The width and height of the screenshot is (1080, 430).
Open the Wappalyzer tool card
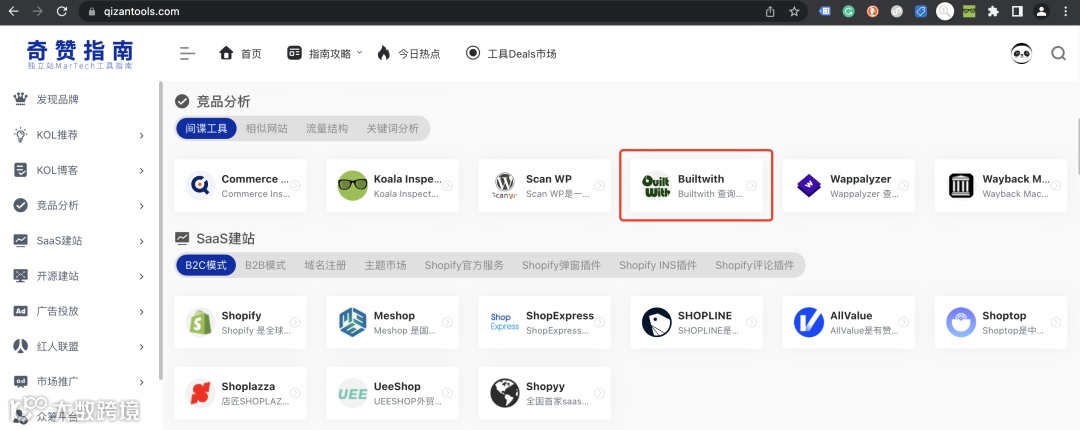849,185
